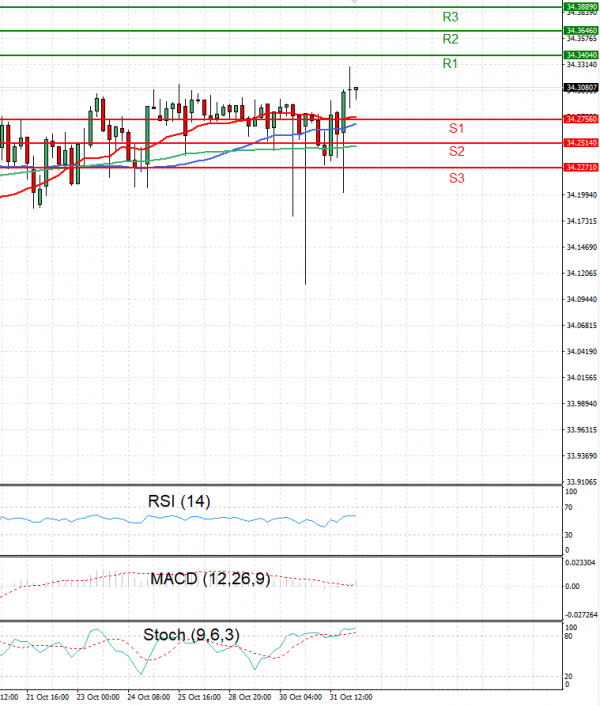Select the 34.38890 green price tag
600x706 pixels.
(581, 7)
